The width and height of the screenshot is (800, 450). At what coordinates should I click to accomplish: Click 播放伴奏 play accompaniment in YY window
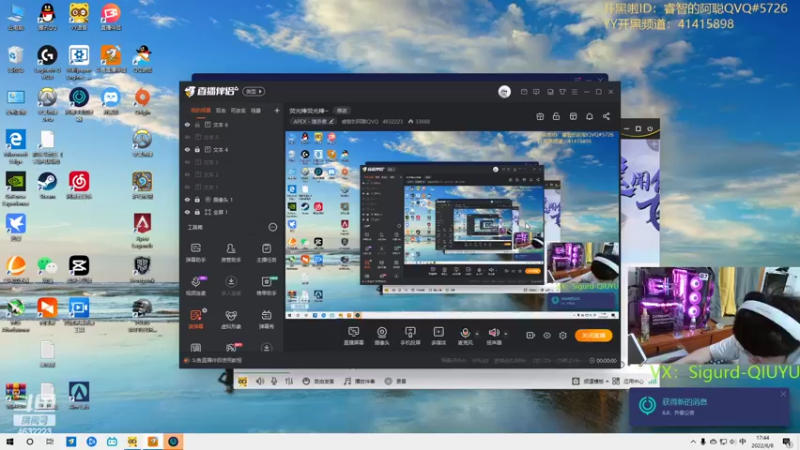(x=359, y=381)
